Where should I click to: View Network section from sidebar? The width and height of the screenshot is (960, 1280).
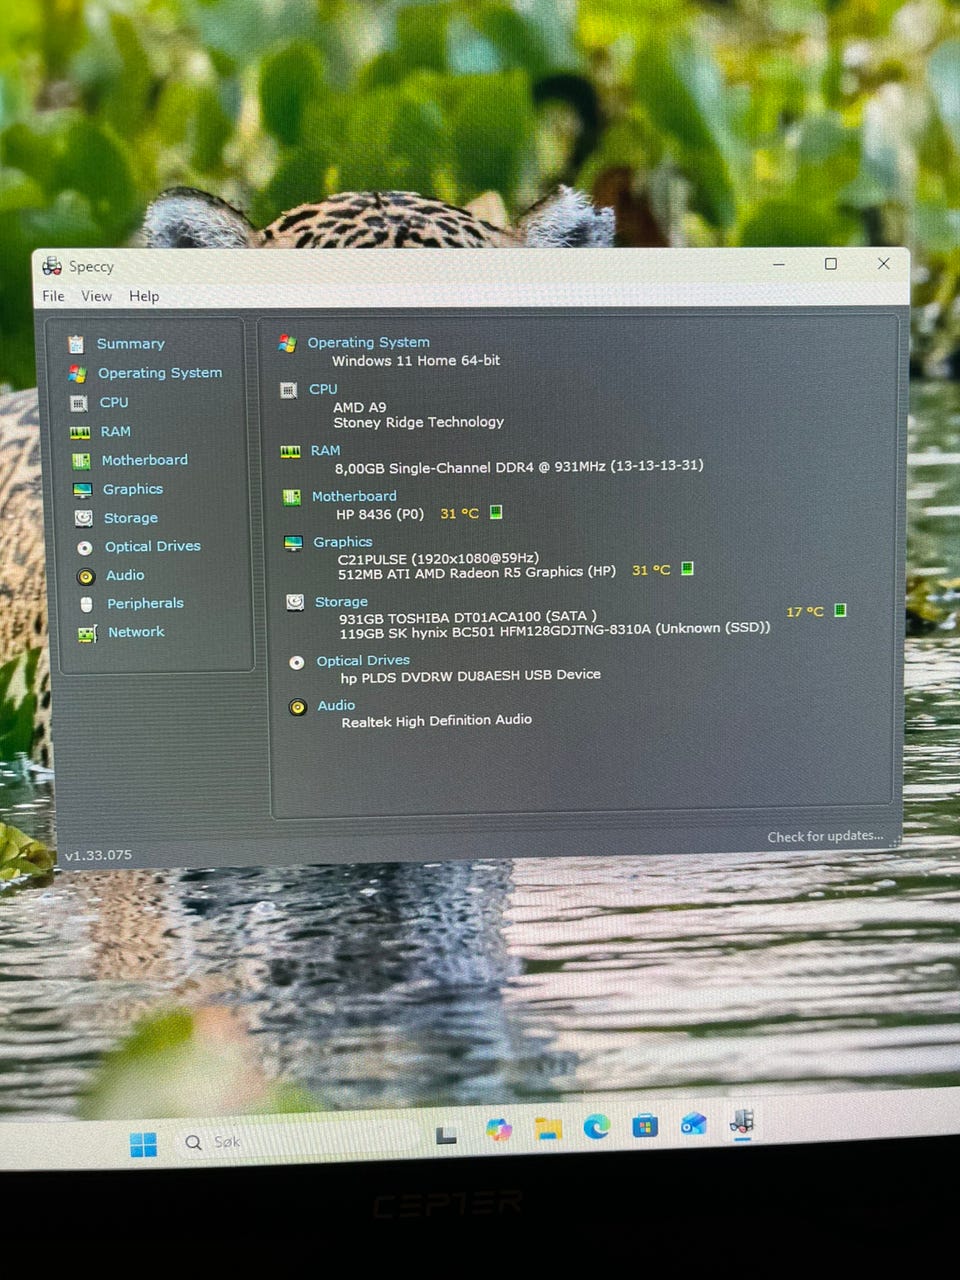tap(136, 632)
